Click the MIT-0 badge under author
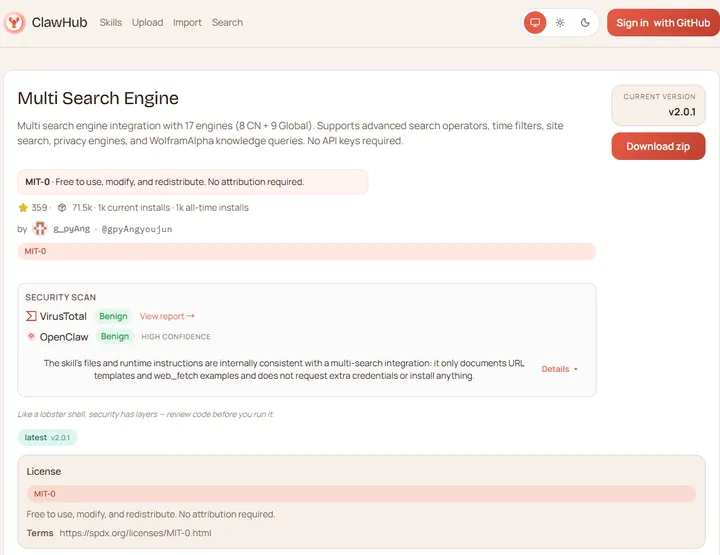720x555 pixels. [x=307, y=251]
